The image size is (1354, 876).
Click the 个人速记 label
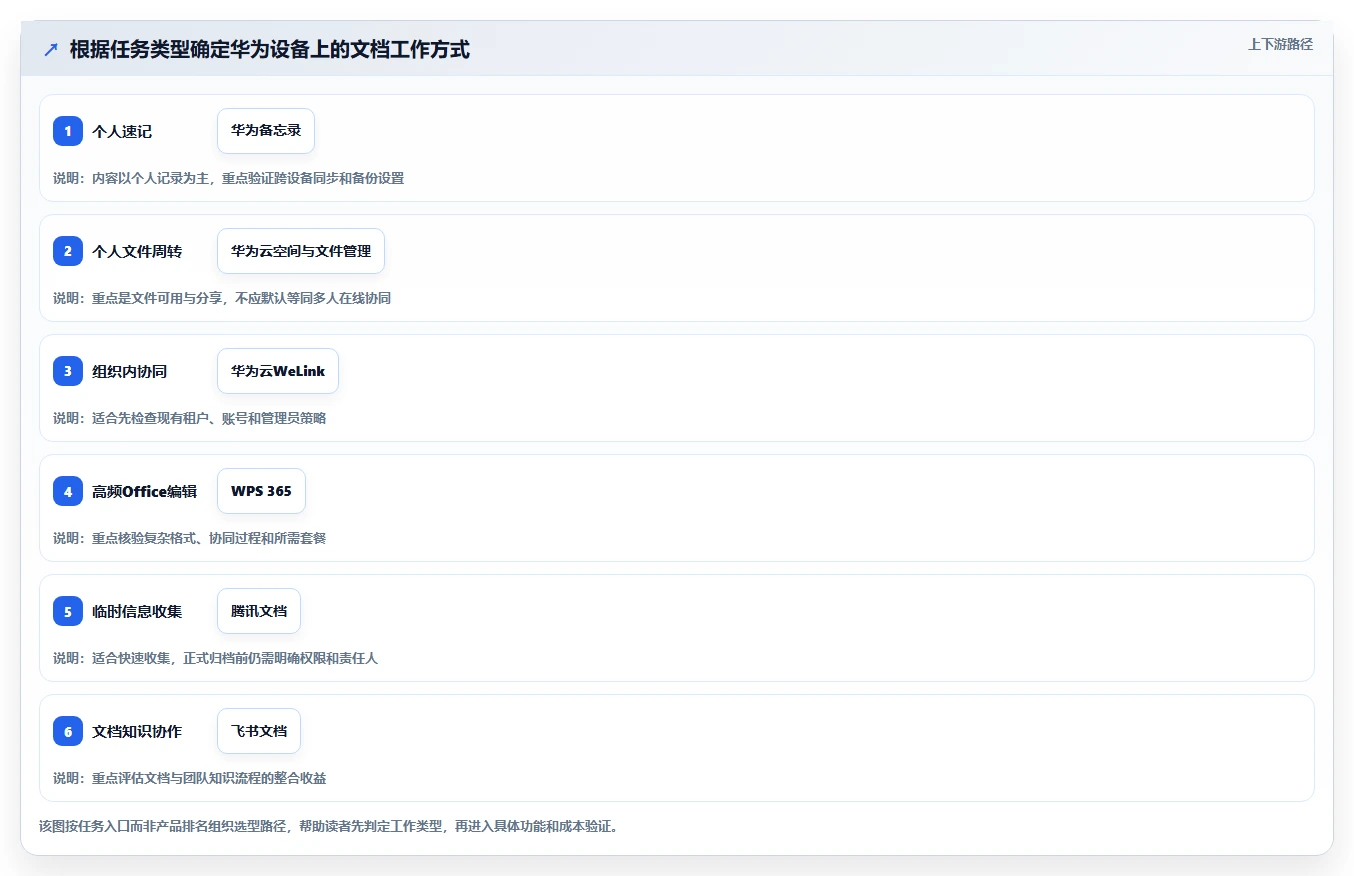(x=122, y=131)
